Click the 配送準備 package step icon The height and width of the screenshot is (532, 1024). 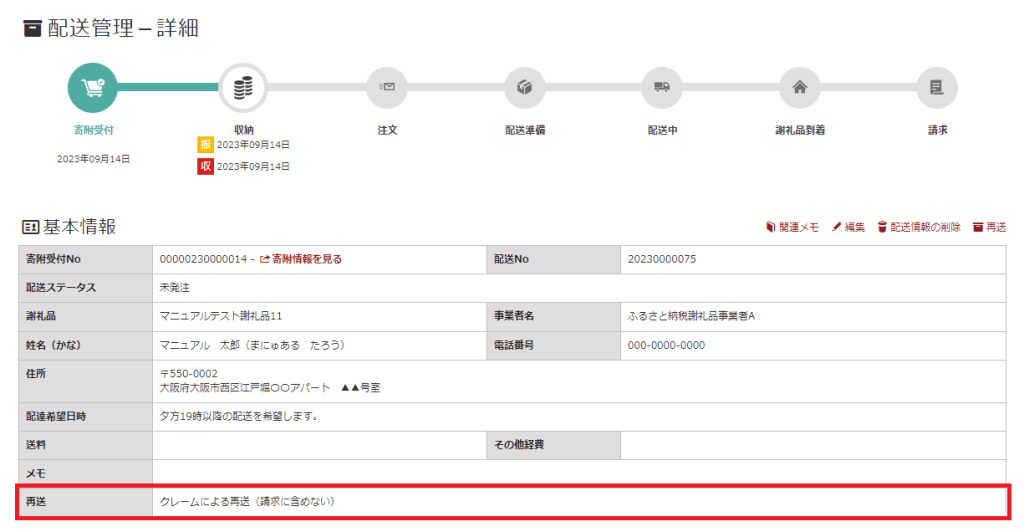(524, 88)
